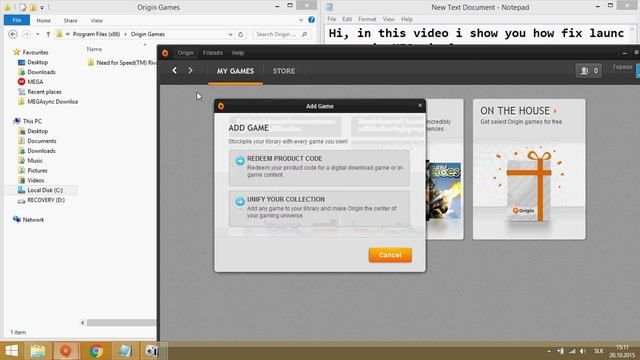Open the Notepad File menu

[331, 19]
